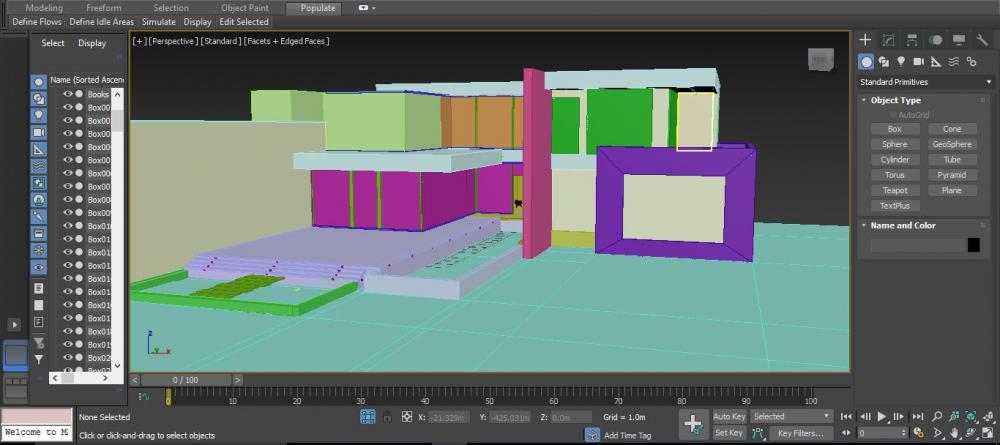Hide the Books object with its eye icon
The image size is (1000, 445).
(68, 94)
